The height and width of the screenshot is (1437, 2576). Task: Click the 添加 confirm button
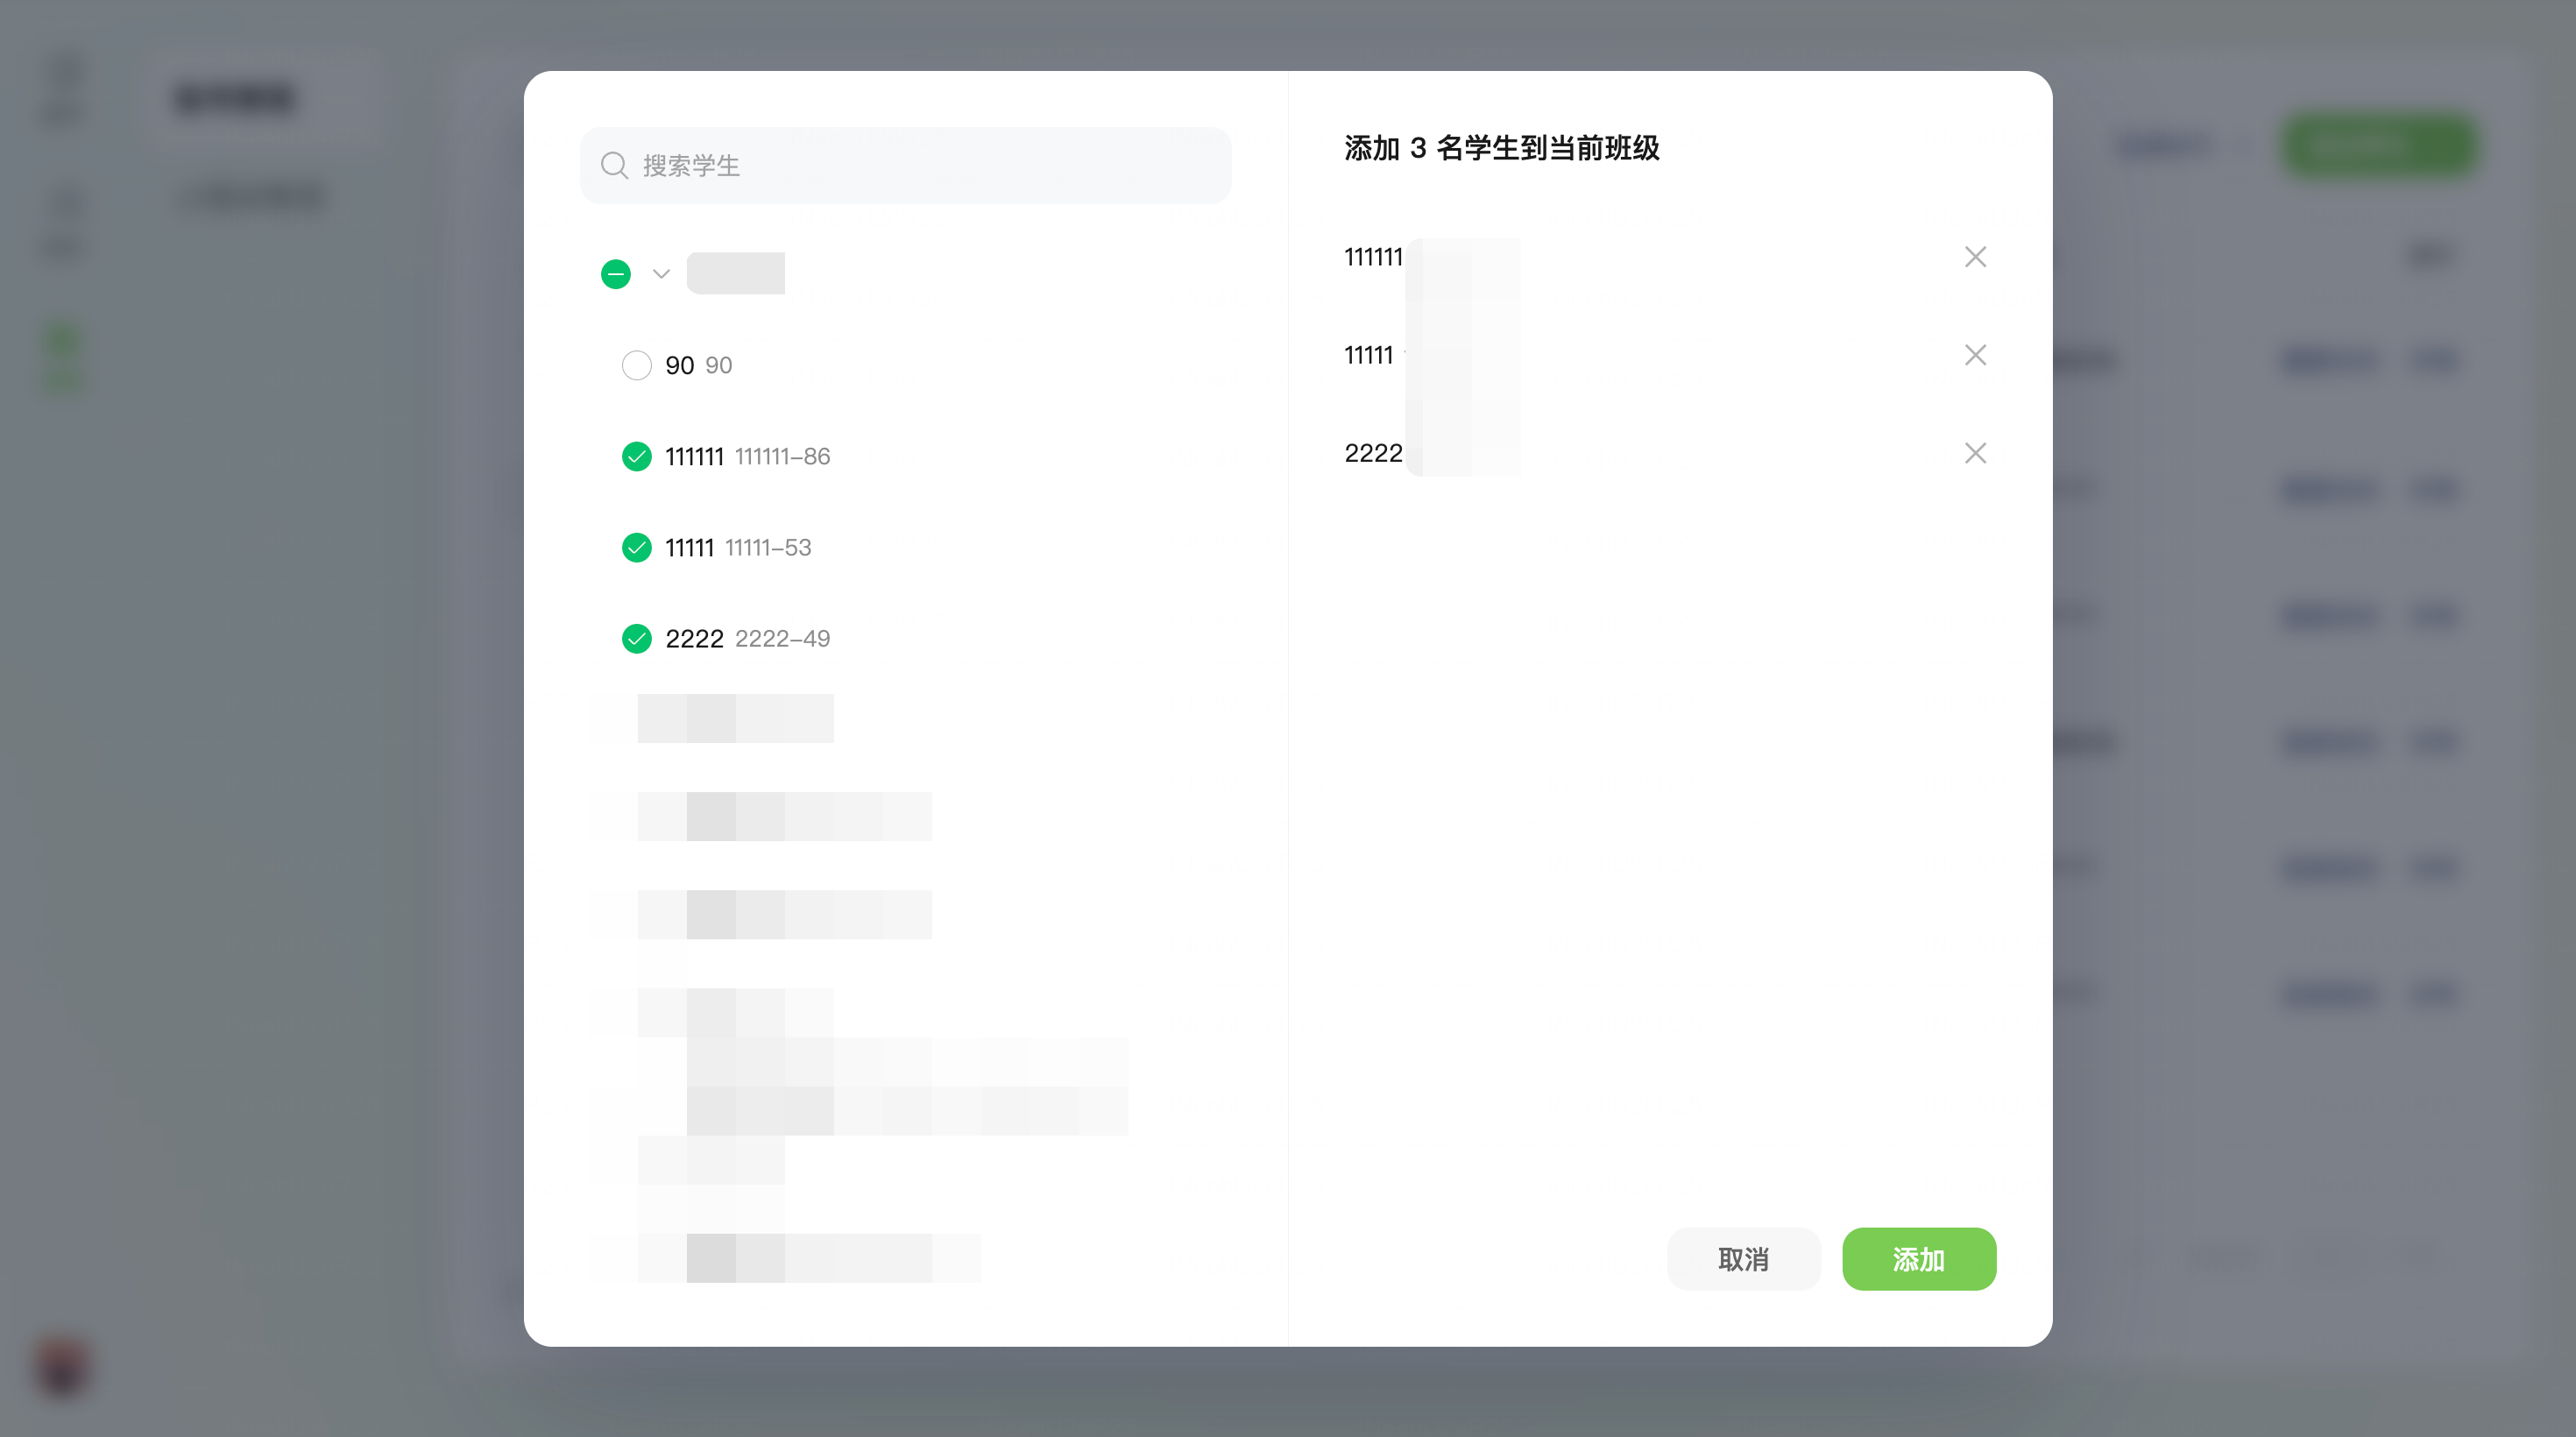(1918, 1258)
